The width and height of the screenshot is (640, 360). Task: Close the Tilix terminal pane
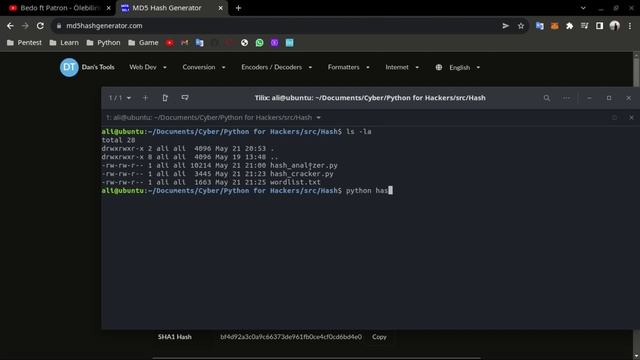click(631, 118)
